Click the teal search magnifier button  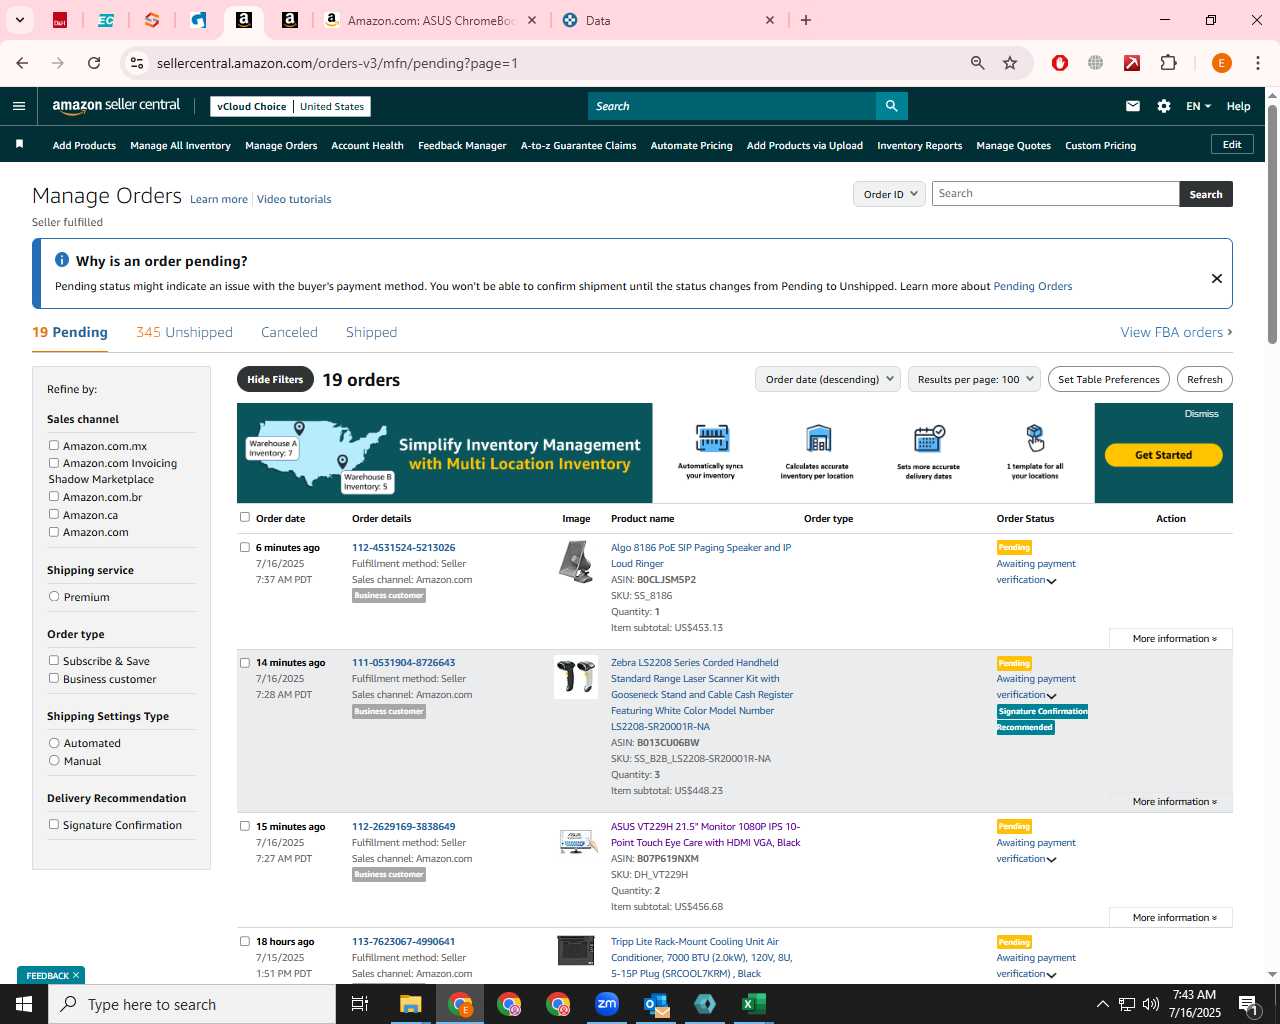[891, 106]
